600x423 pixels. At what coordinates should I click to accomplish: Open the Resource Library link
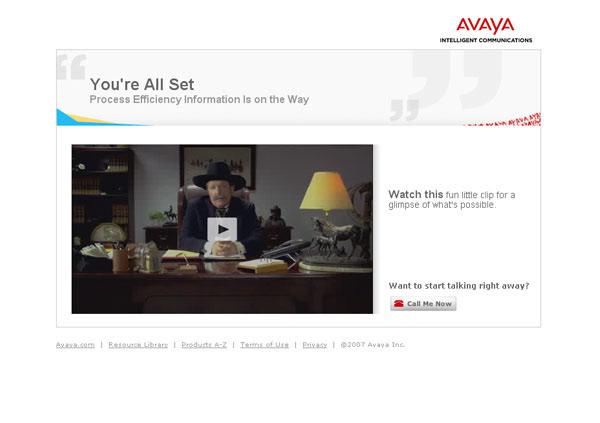pyautogui.click(x=138, y=345)
